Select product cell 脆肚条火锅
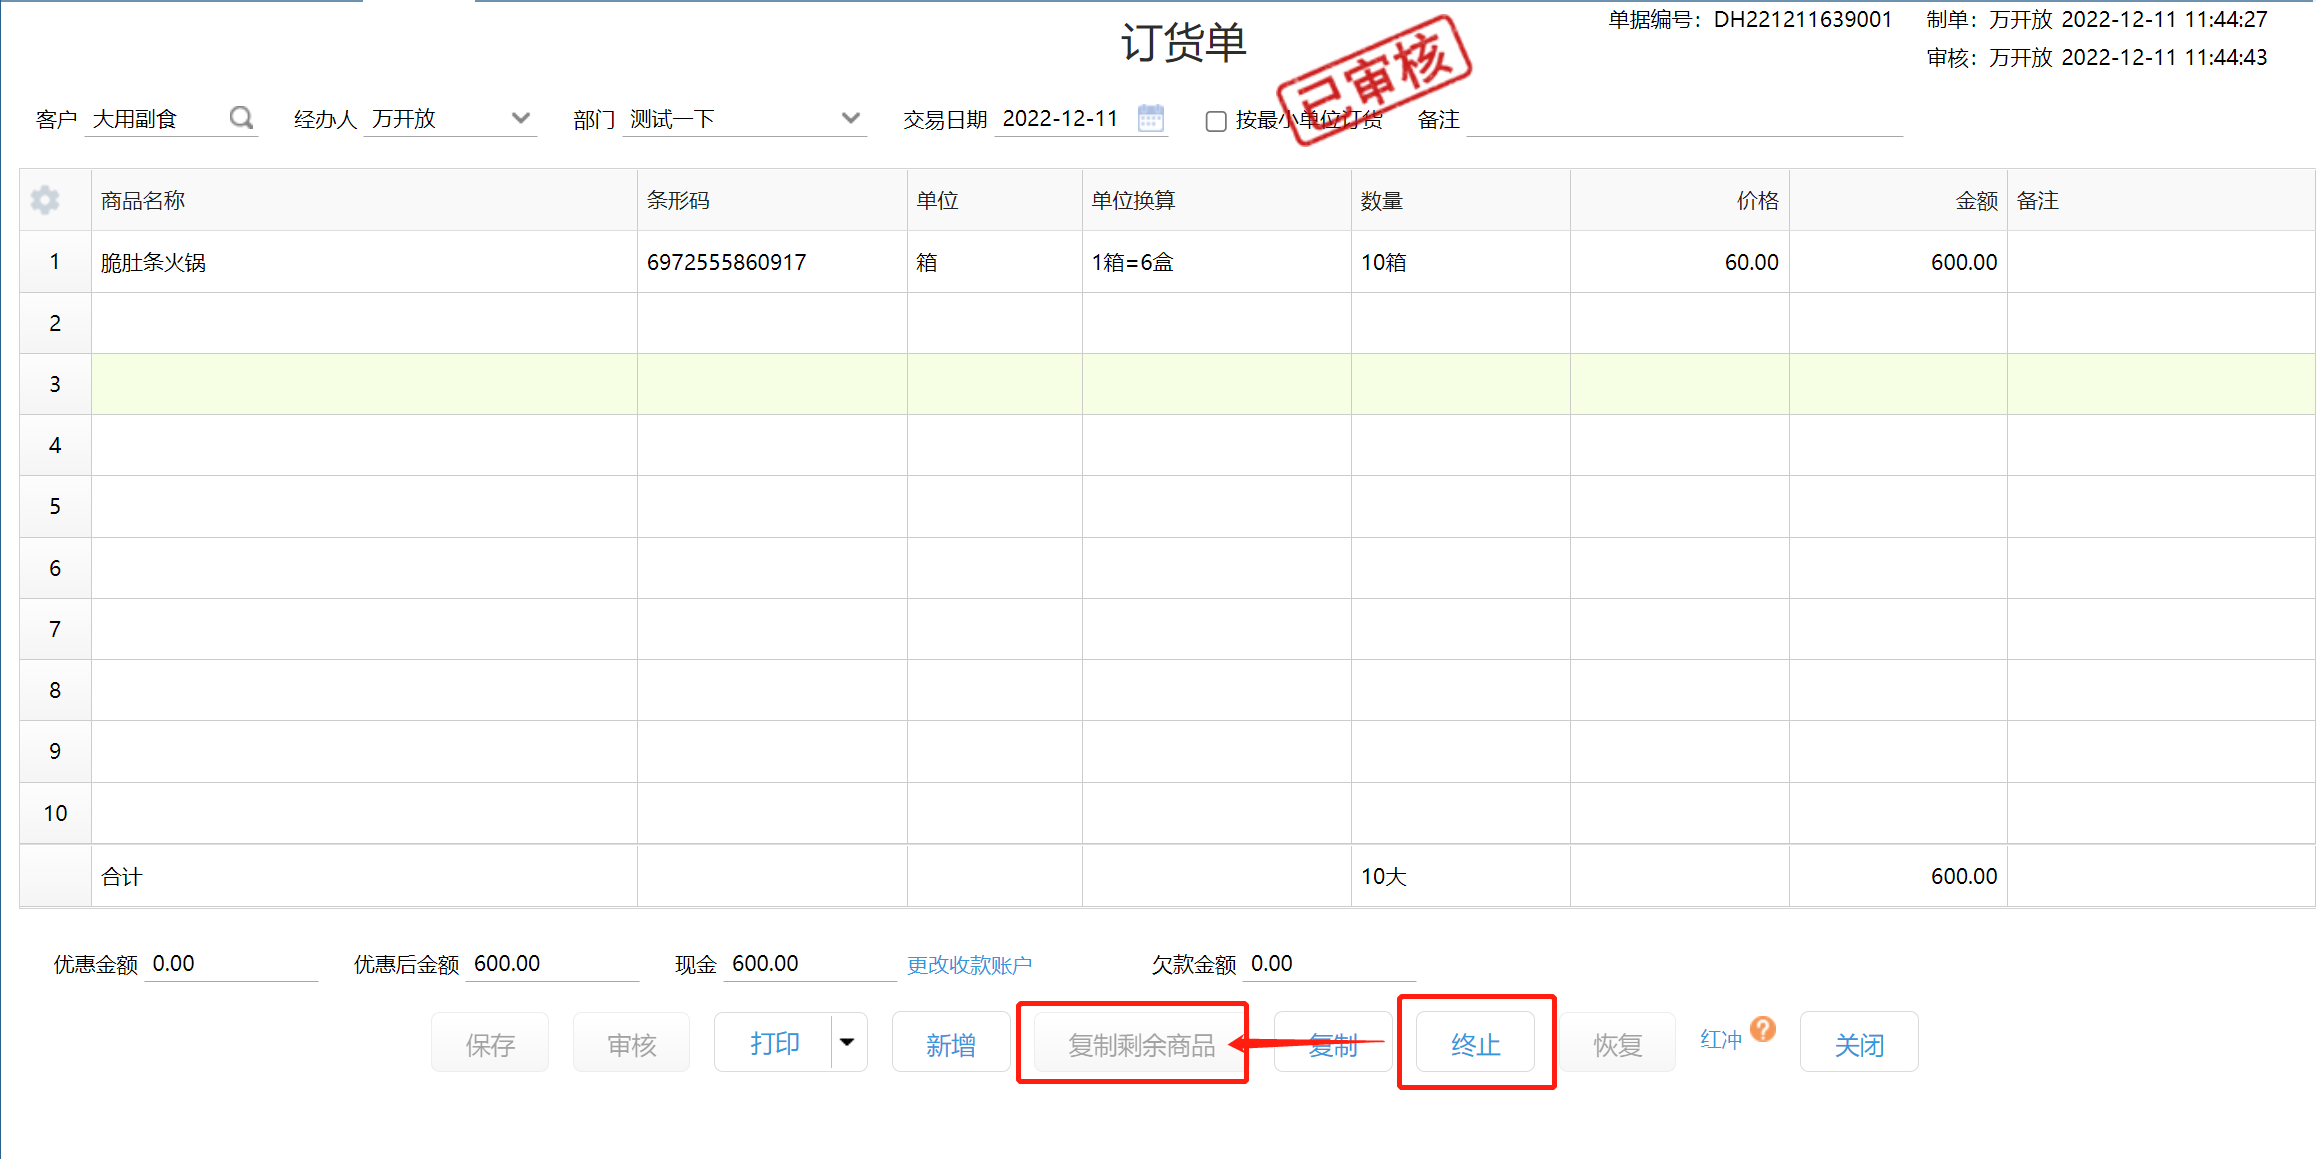The width and height of the screenshot is (2316, 1159). (364, 262)
